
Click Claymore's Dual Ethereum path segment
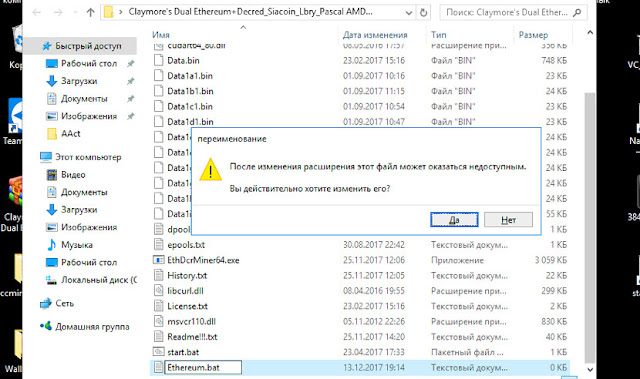tap(250, 12)
